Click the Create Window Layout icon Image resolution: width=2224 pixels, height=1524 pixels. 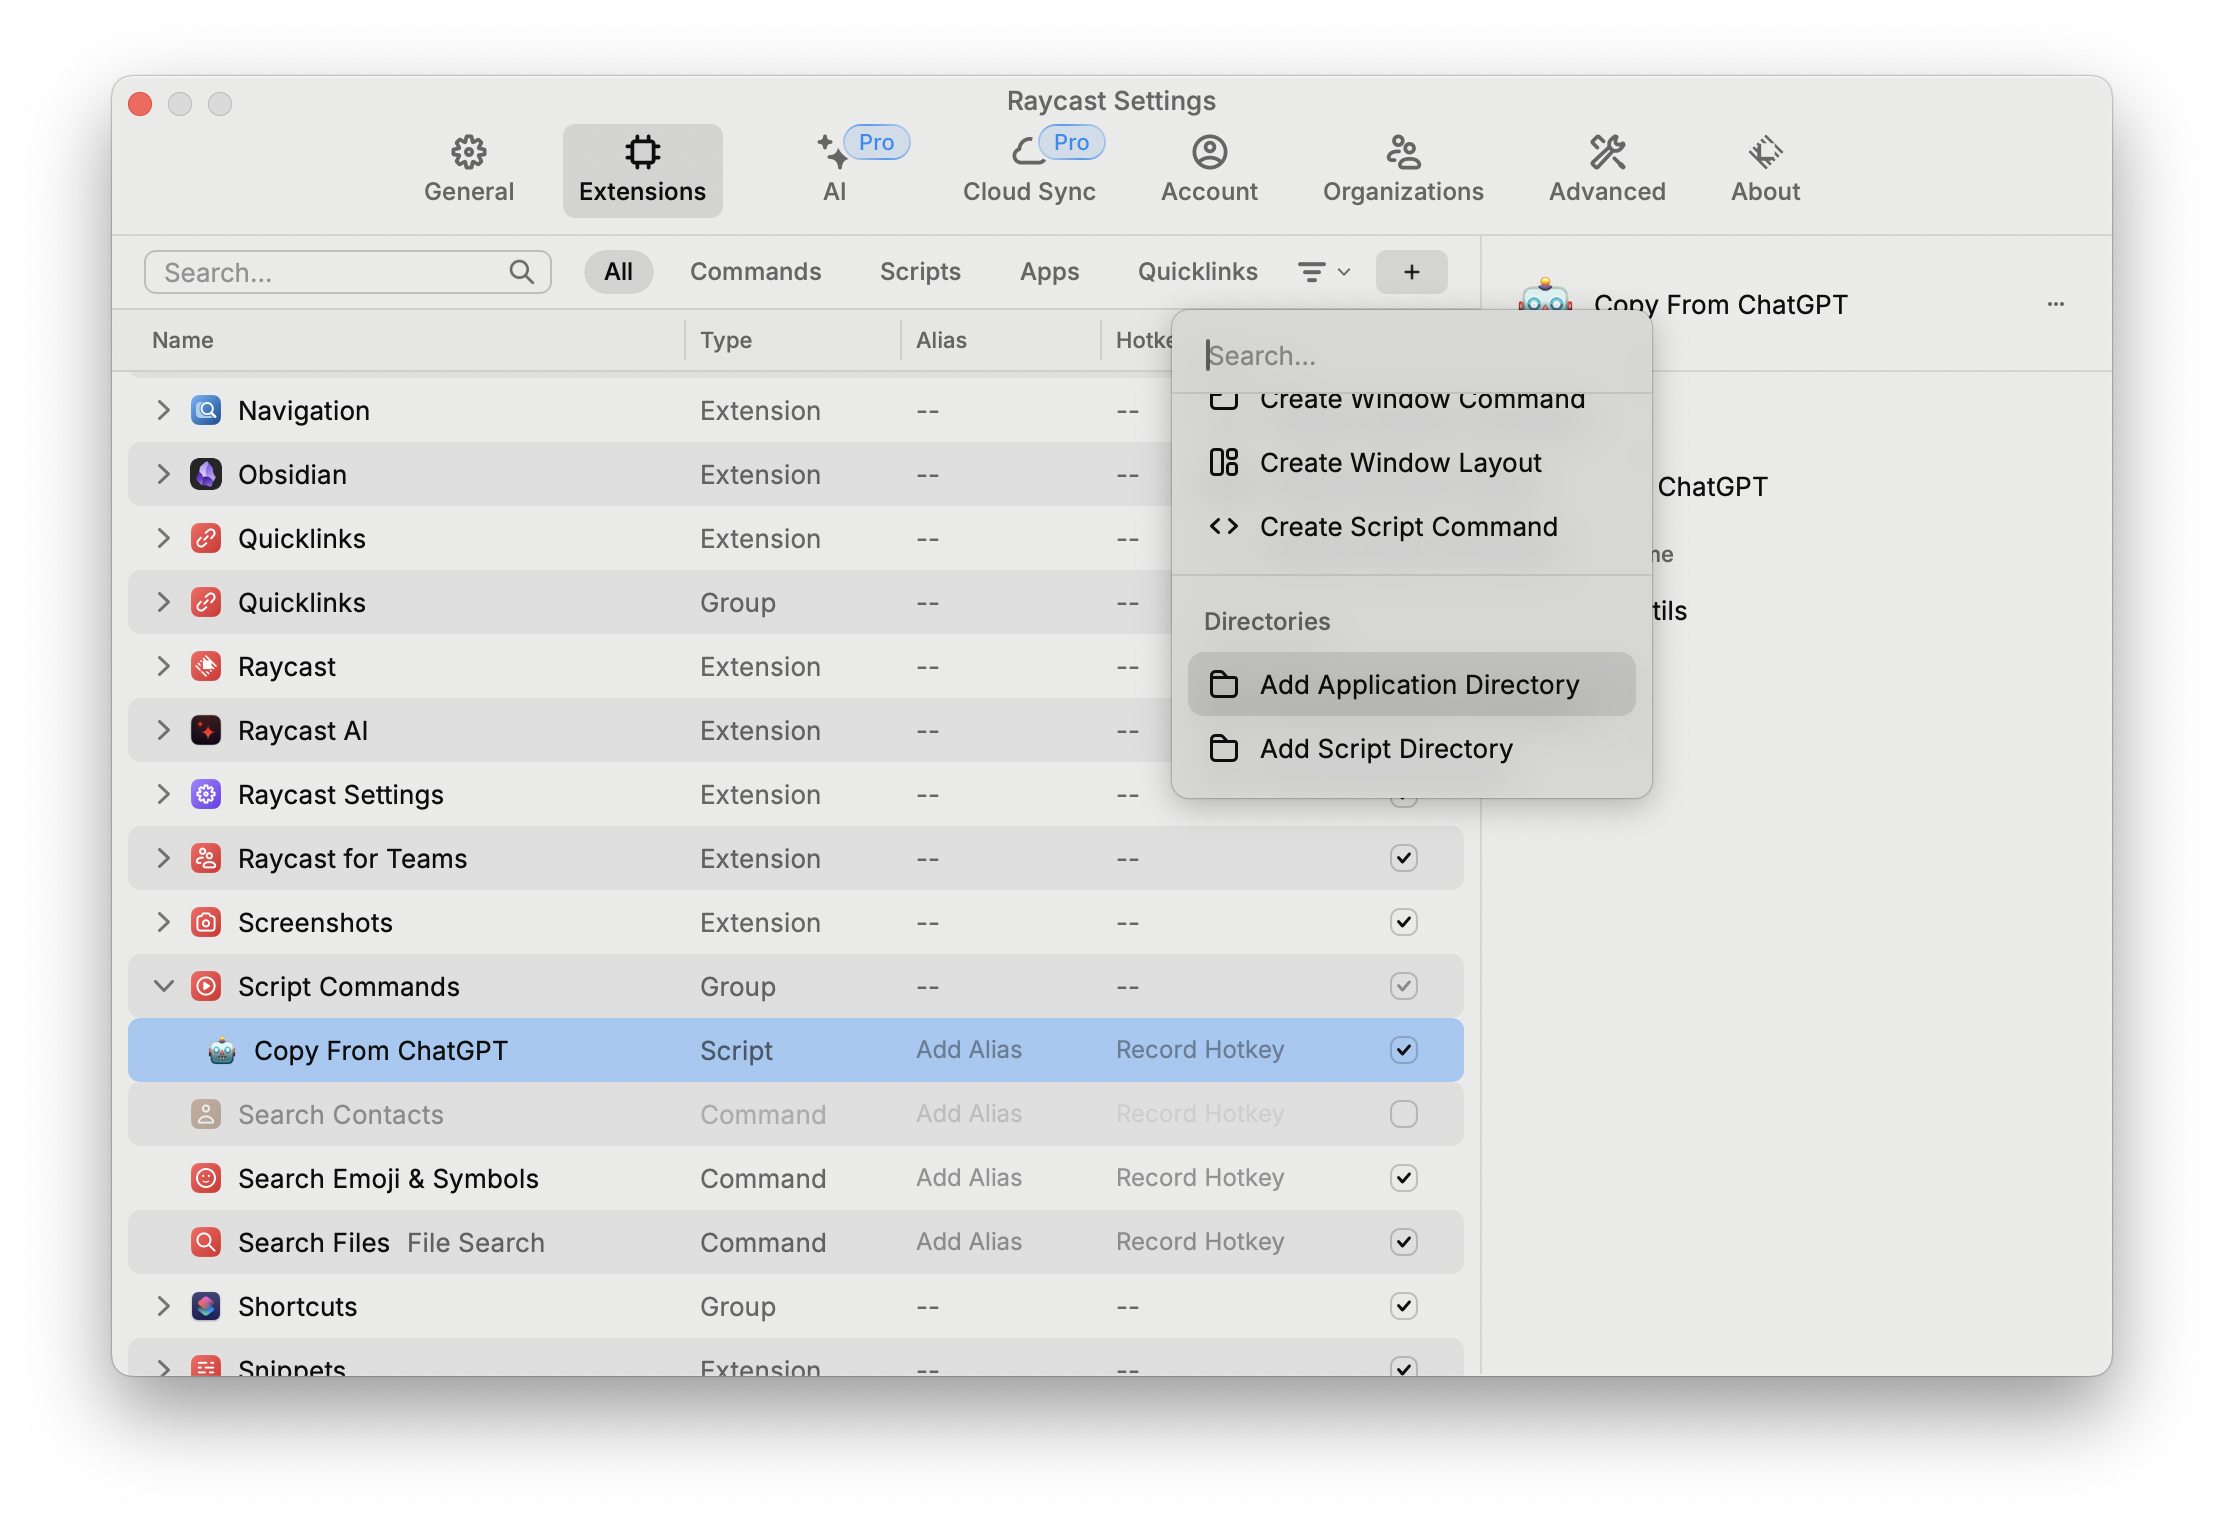[1224, 463]
